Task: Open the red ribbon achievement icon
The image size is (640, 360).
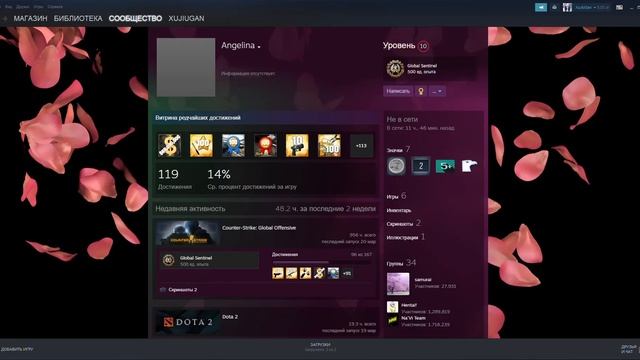Action: (265, 146)
